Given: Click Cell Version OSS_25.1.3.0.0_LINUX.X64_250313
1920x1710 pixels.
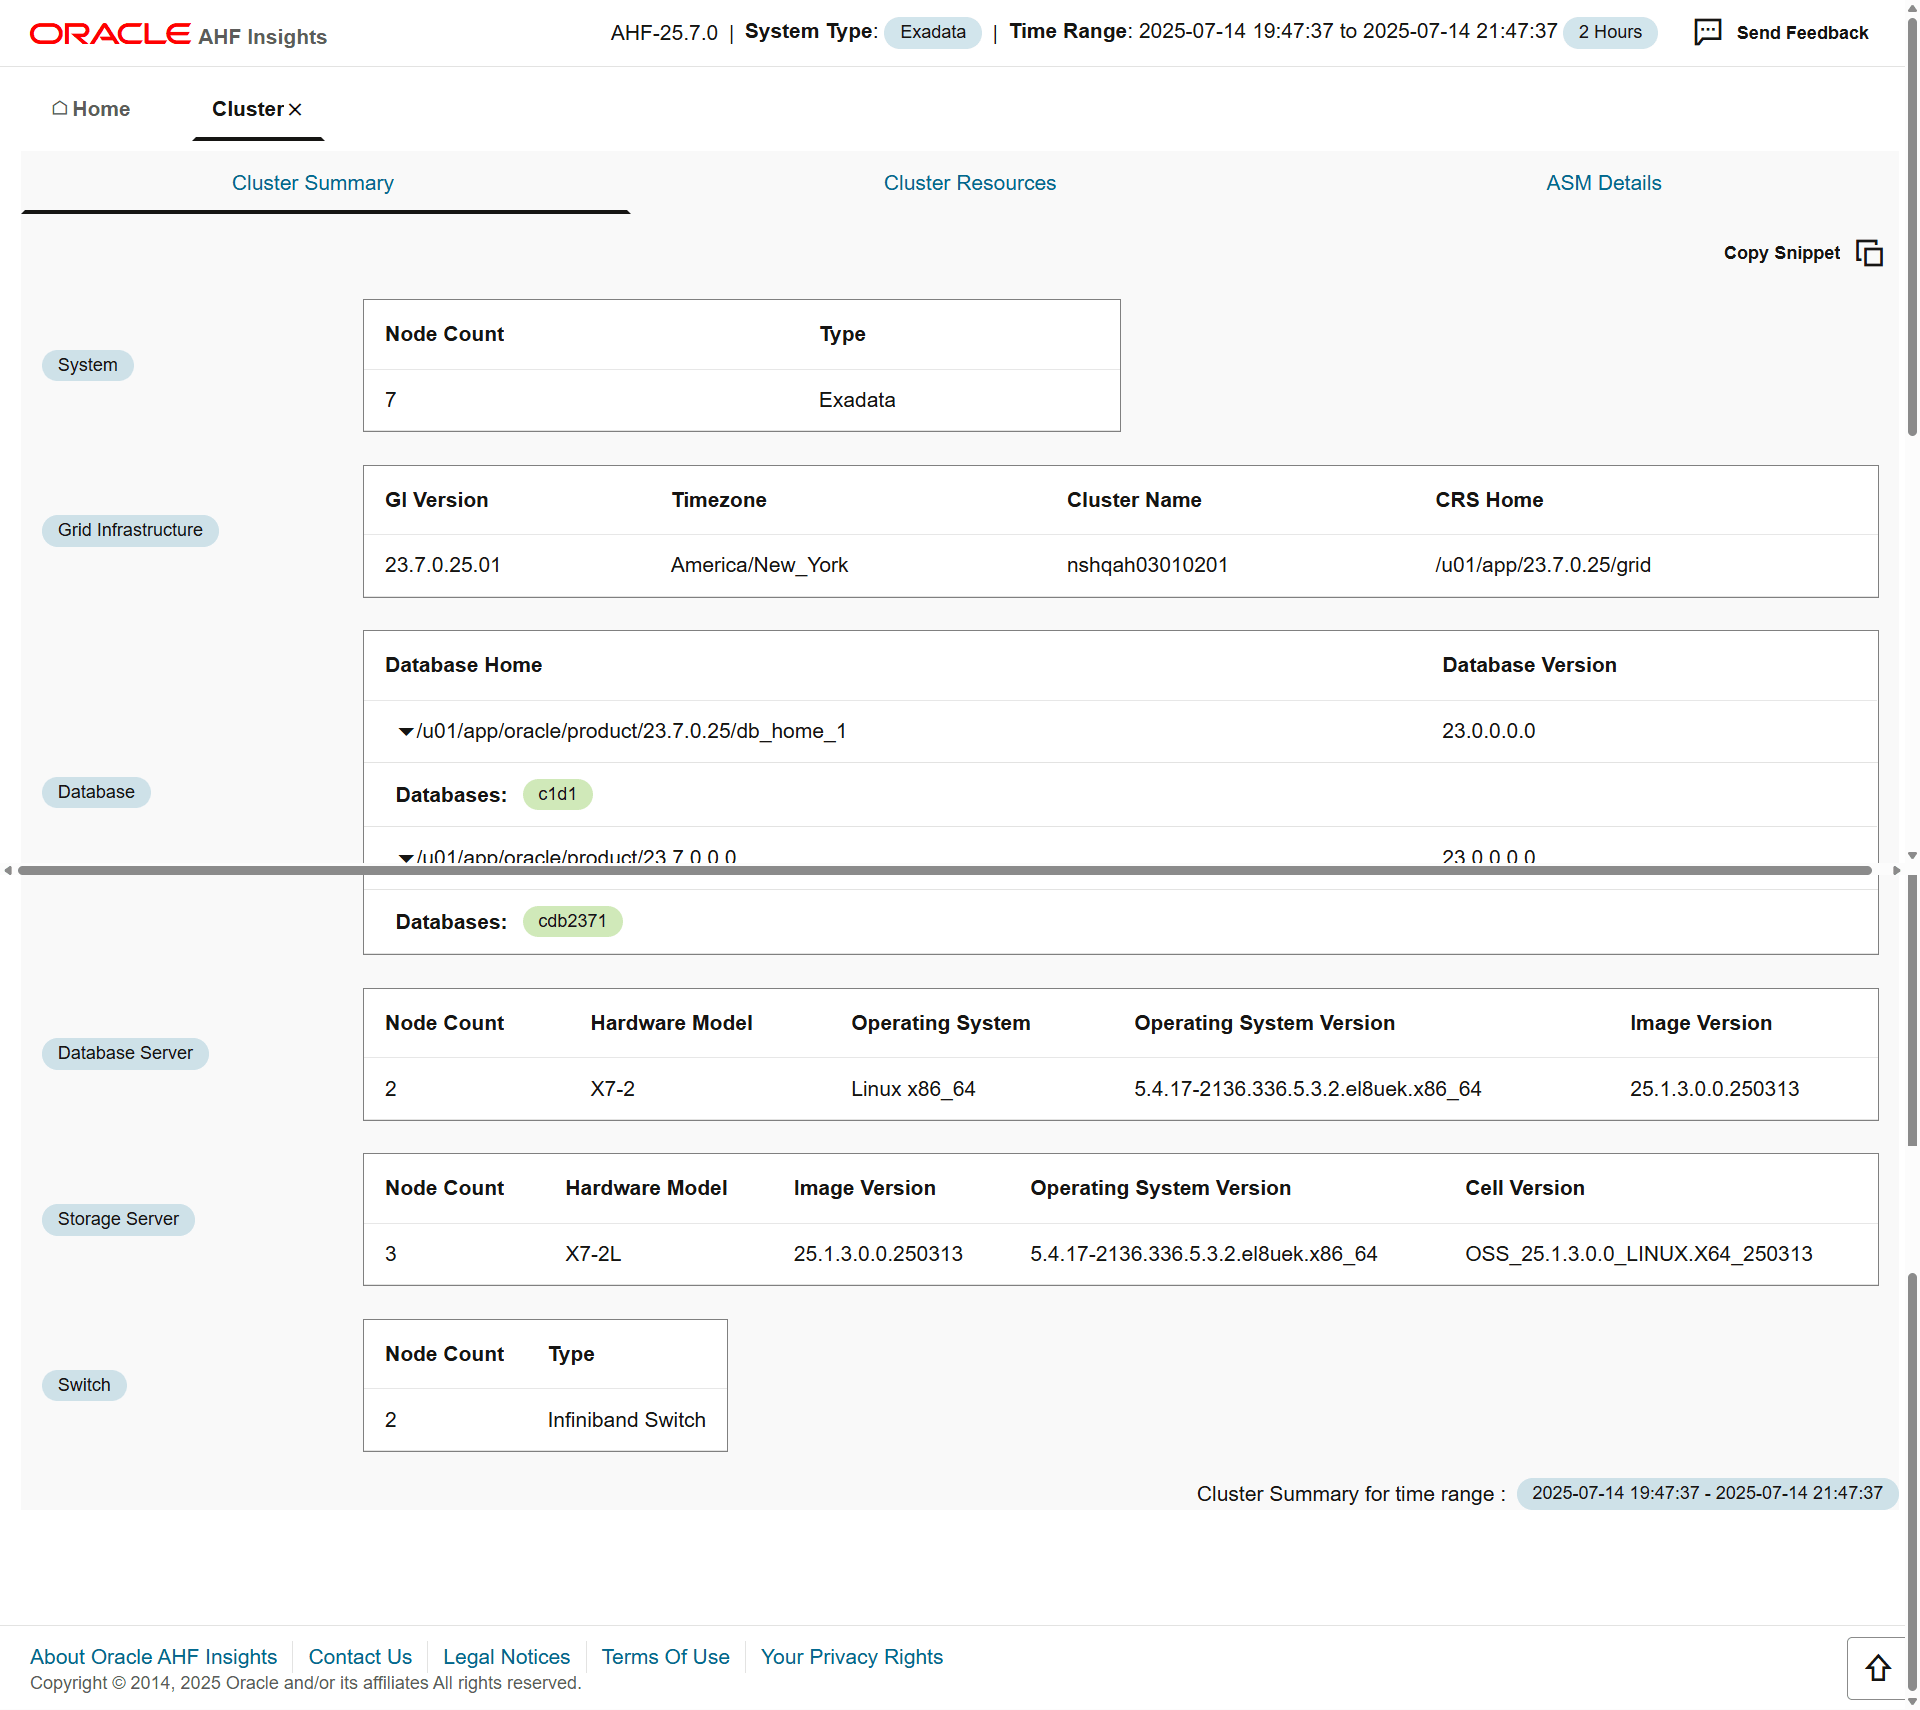Looking at the screenshot, I should (x=1639, y=1254).
